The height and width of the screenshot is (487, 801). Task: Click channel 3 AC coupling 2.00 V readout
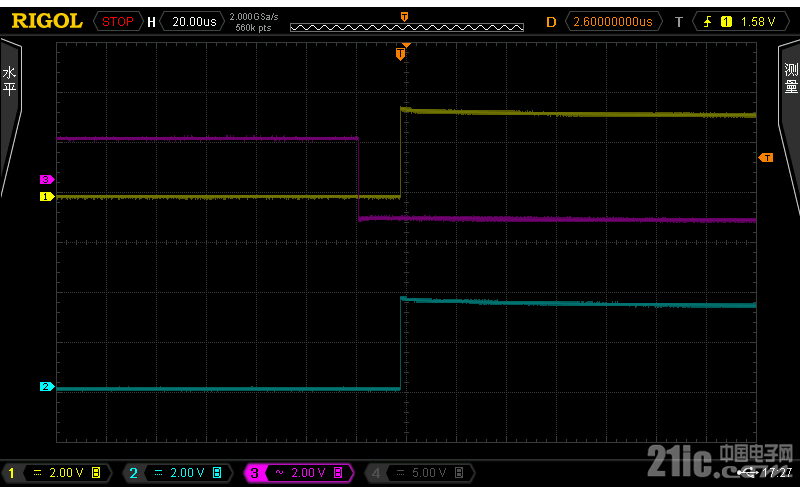tap(300, 473)
